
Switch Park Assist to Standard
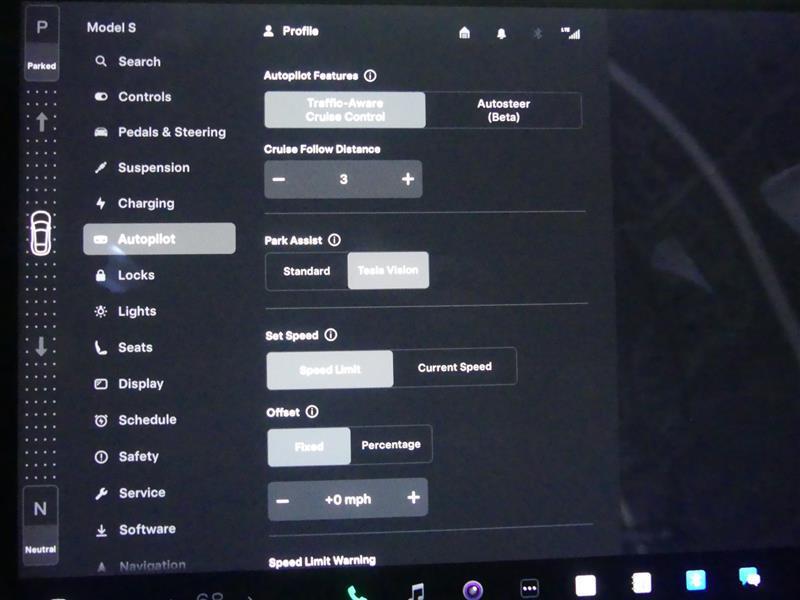tap(305, 270)
